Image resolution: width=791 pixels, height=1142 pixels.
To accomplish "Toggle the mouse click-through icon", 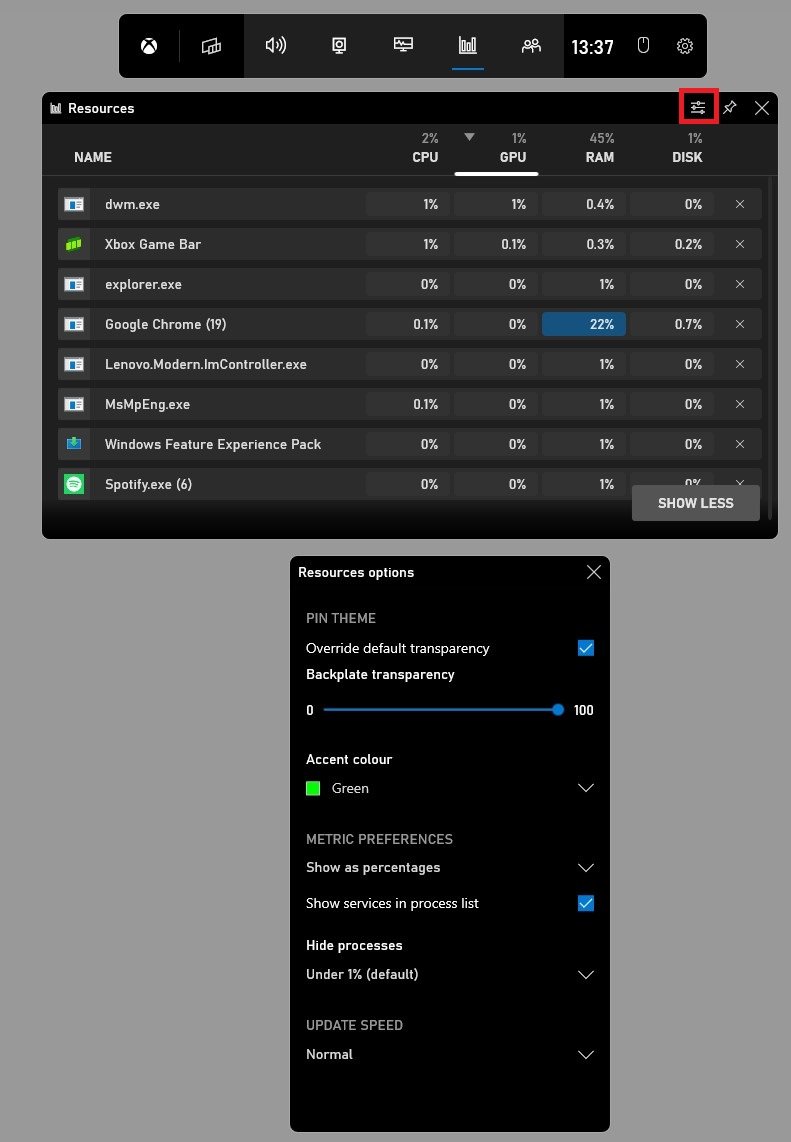I will click(x=644, y=46).
